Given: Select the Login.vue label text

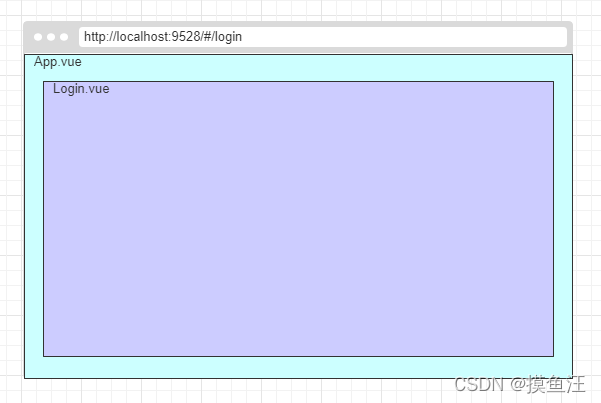Looking at the screenshot, I should coord(81,89).
